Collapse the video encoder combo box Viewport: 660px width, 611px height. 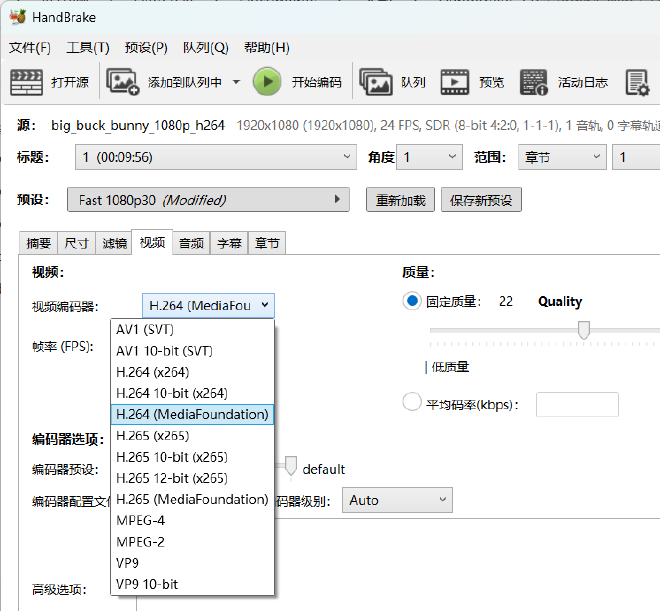(x=208, y=306)
